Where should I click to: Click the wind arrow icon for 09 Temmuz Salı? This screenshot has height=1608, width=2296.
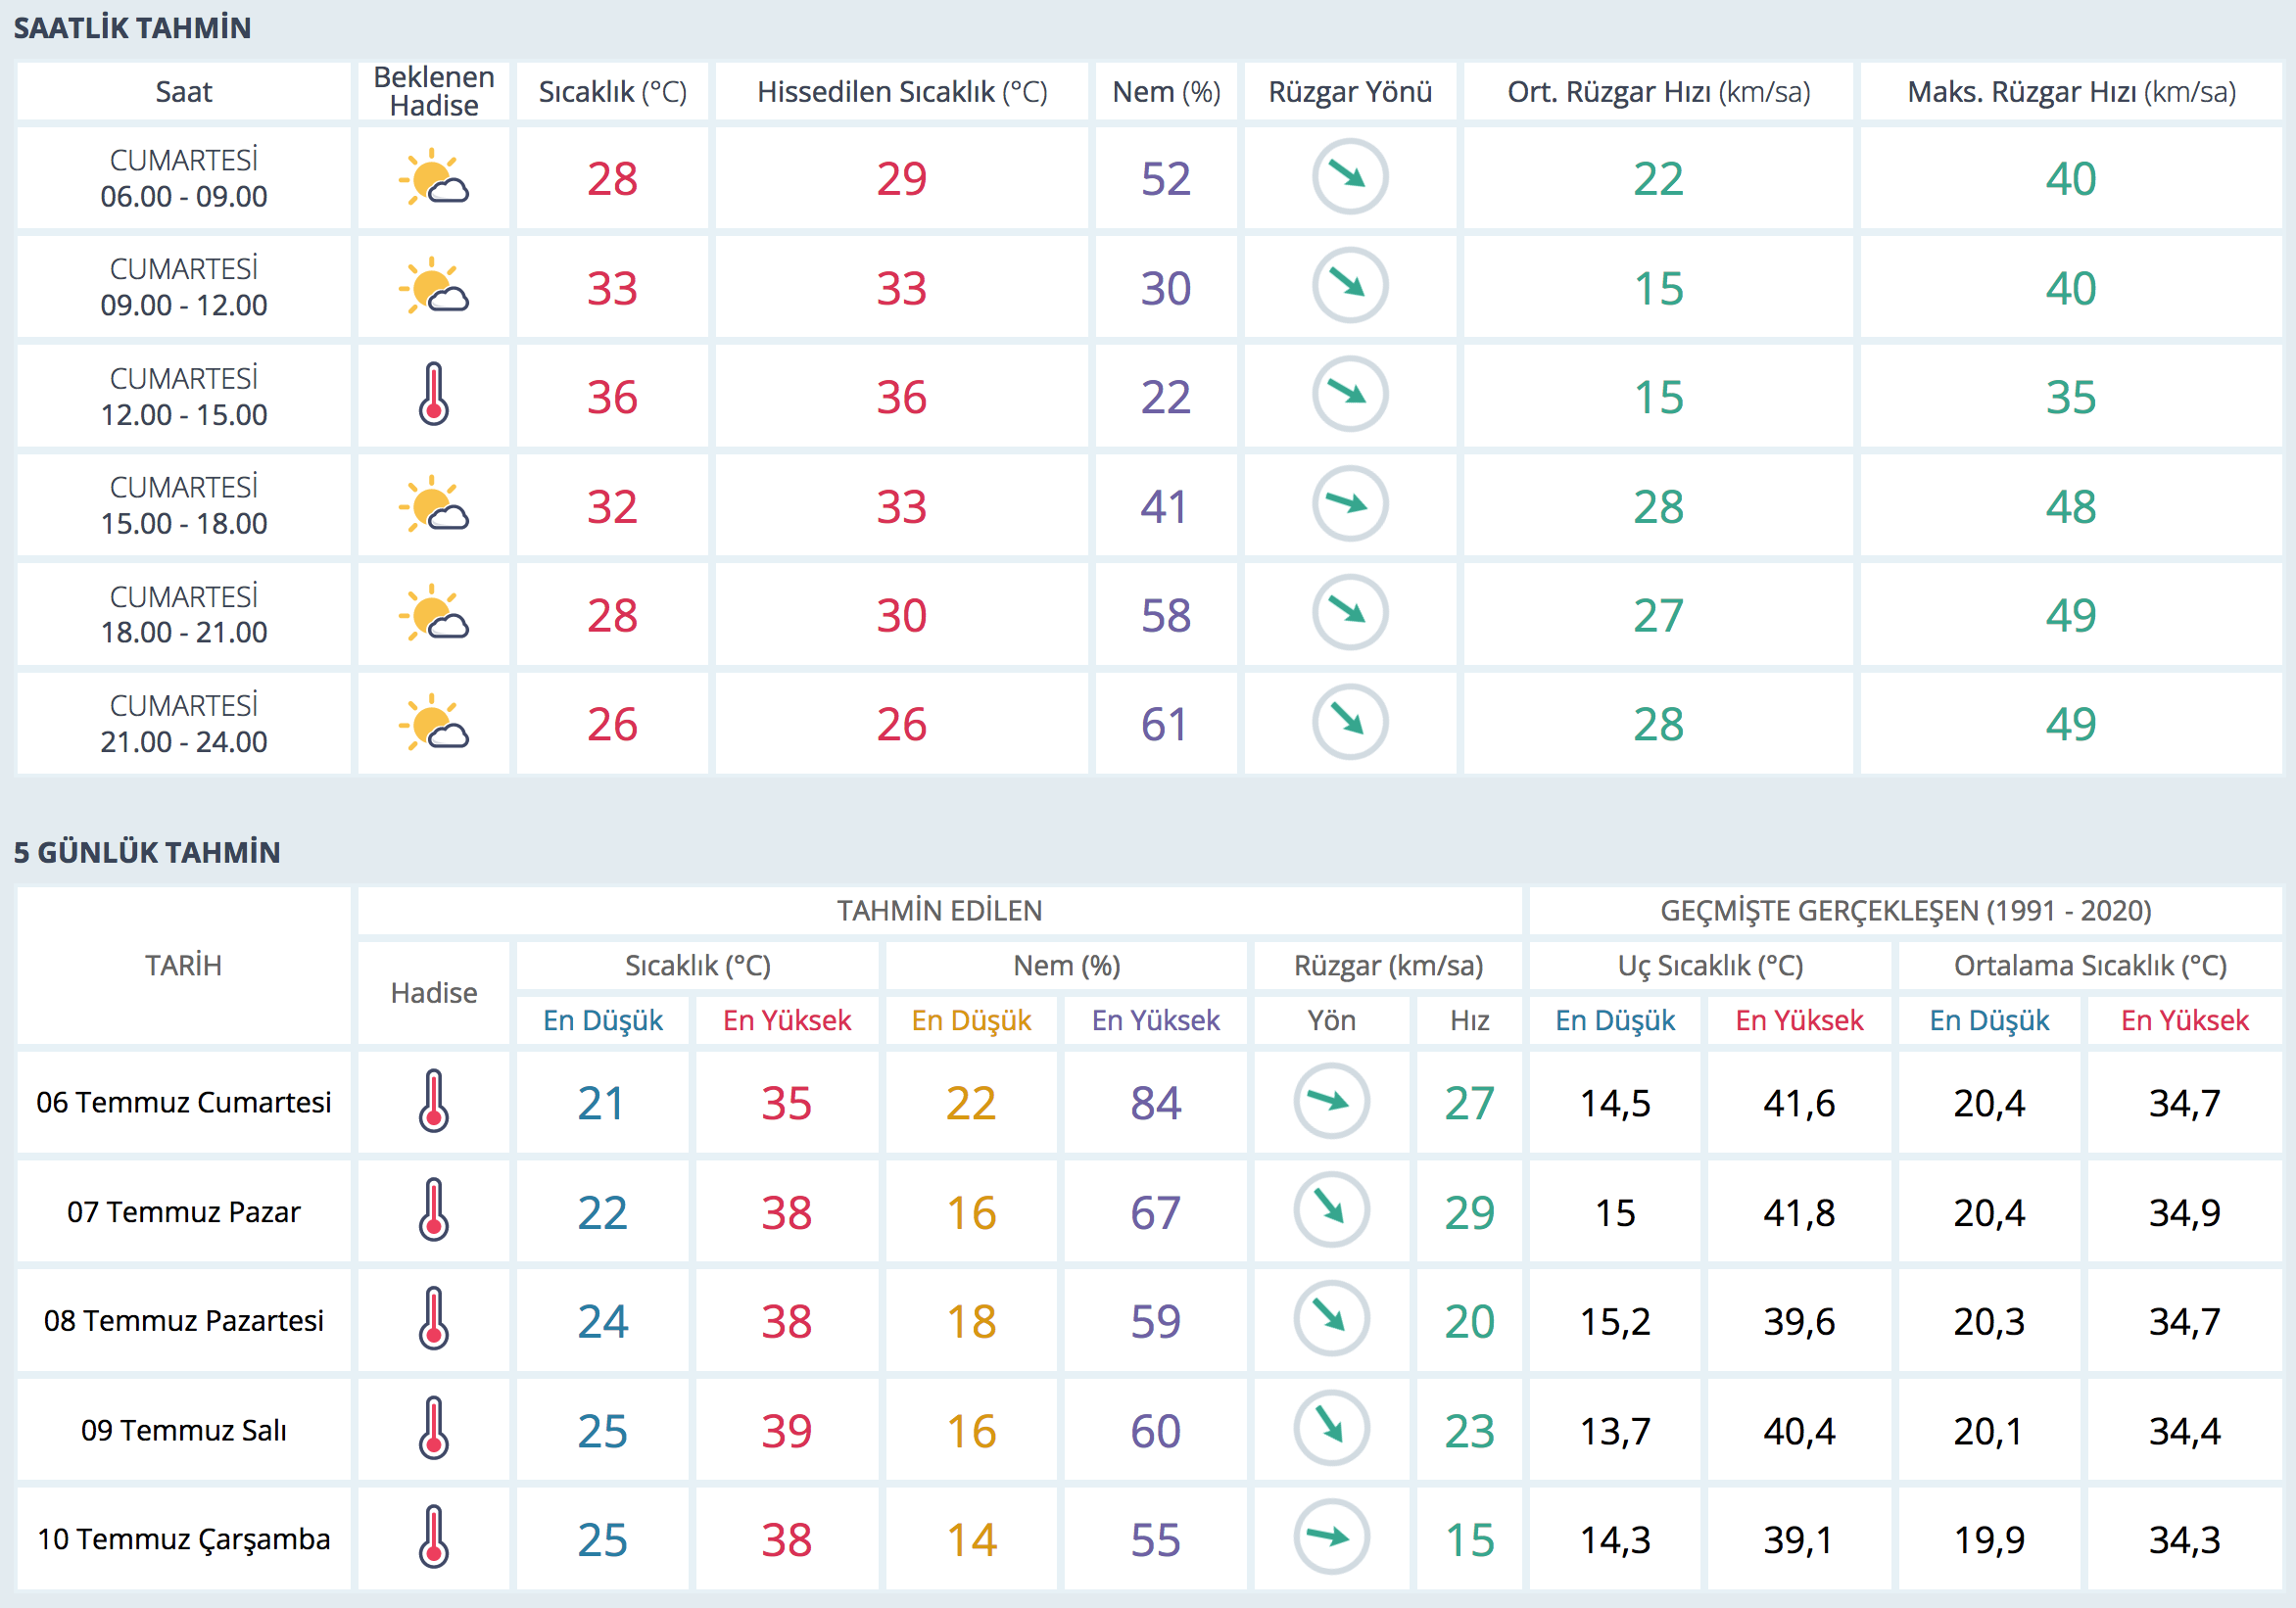coord(1330,1428)
